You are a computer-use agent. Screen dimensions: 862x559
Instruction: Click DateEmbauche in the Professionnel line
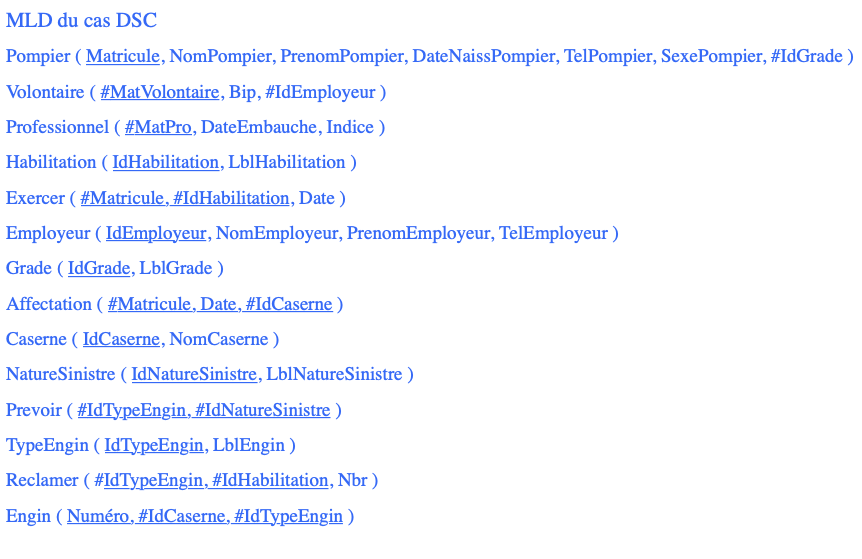pos(248,128)
